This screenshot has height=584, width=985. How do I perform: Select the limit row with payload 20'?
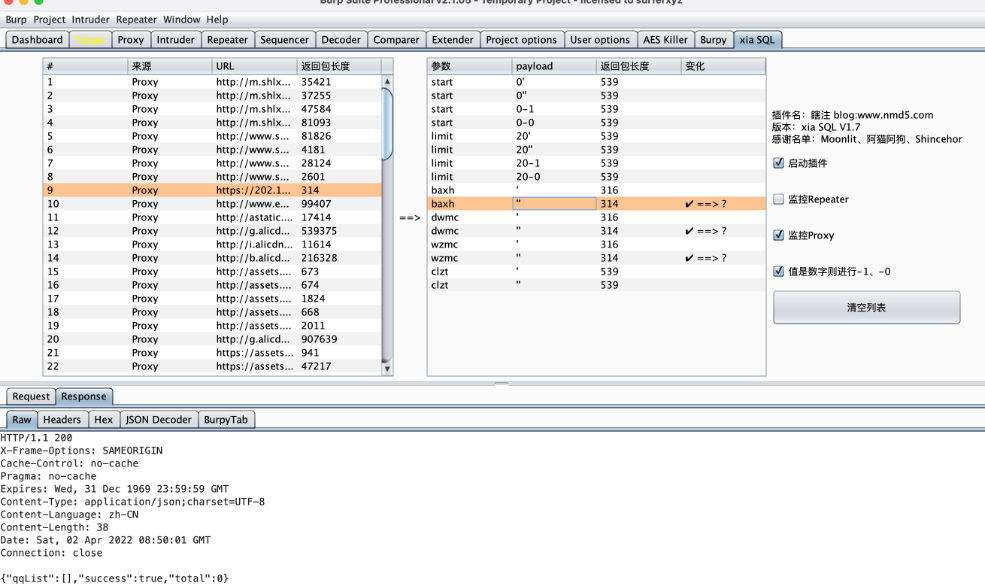pos(597,136)
